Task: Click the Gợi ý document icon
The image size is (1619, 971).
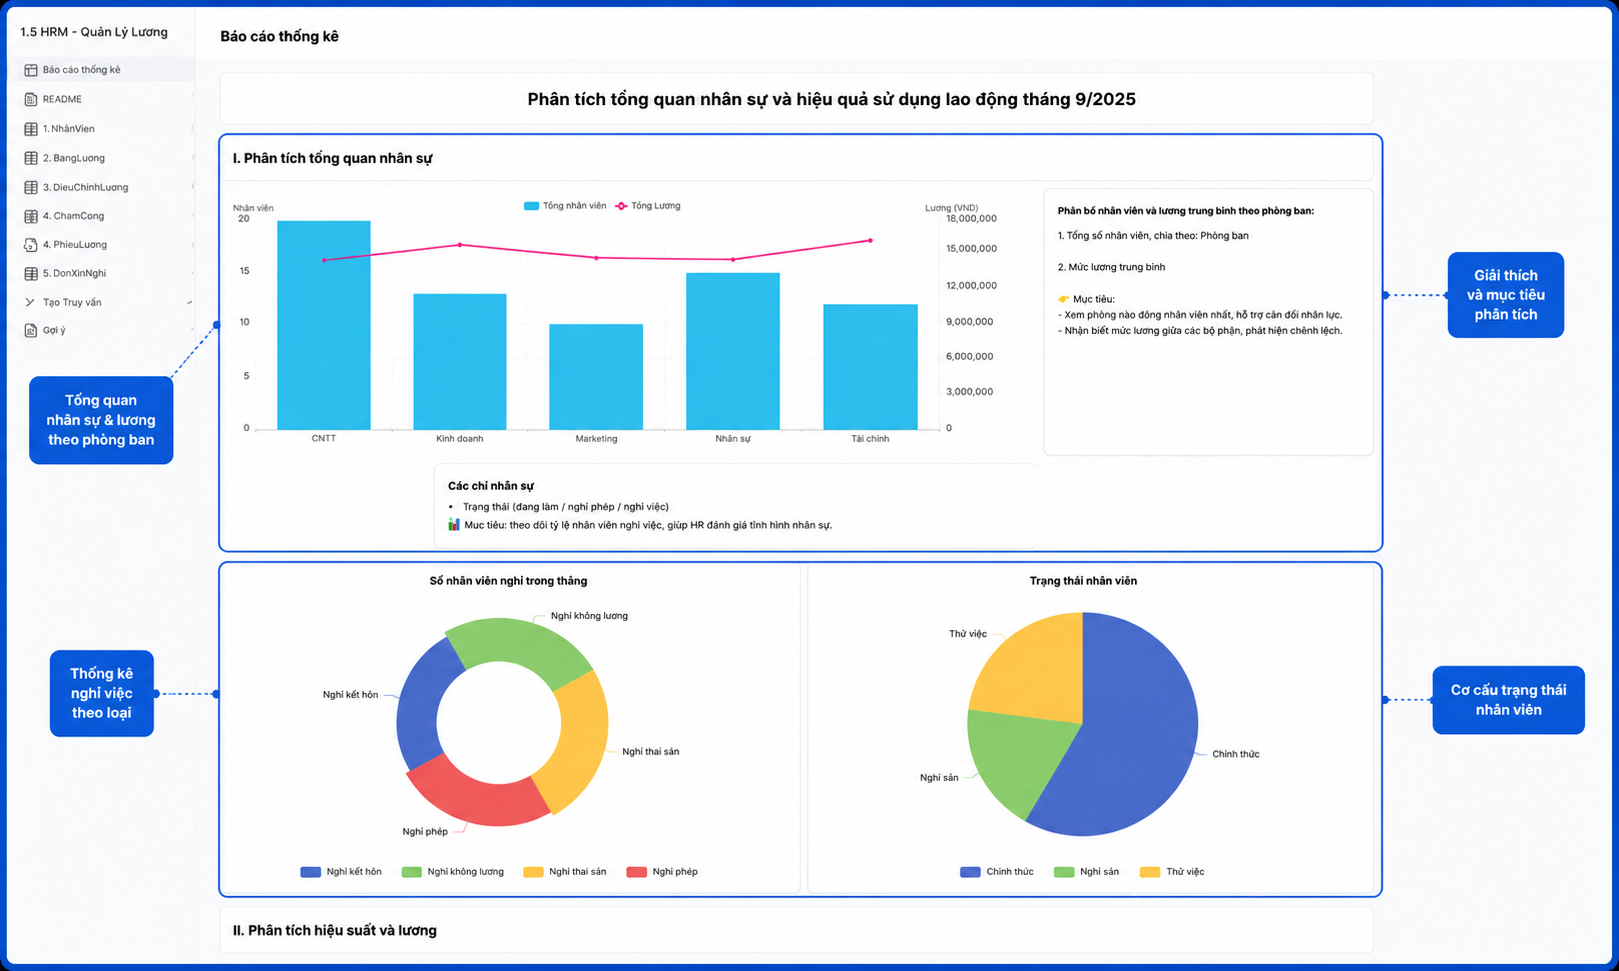Action: point(31,330)
